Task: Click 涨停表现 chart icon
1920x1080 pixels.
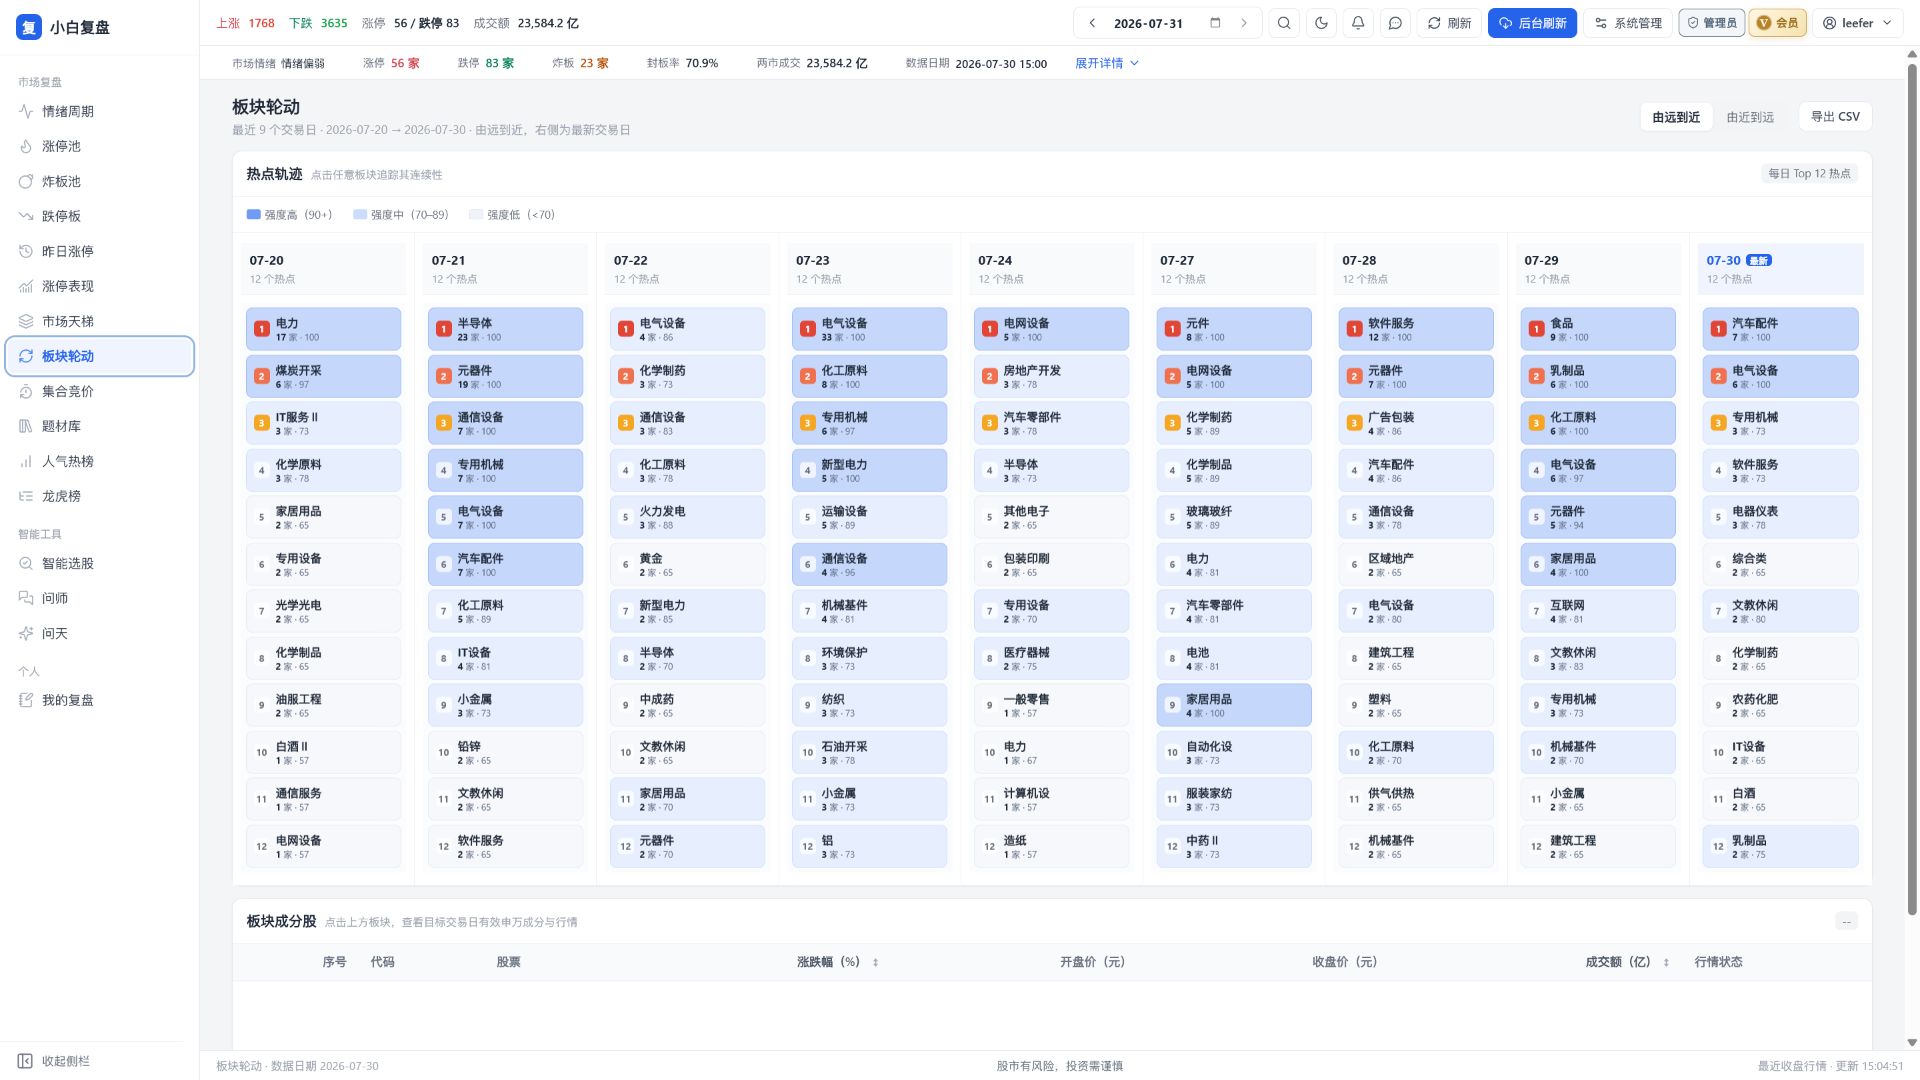Action: (26, 286)
